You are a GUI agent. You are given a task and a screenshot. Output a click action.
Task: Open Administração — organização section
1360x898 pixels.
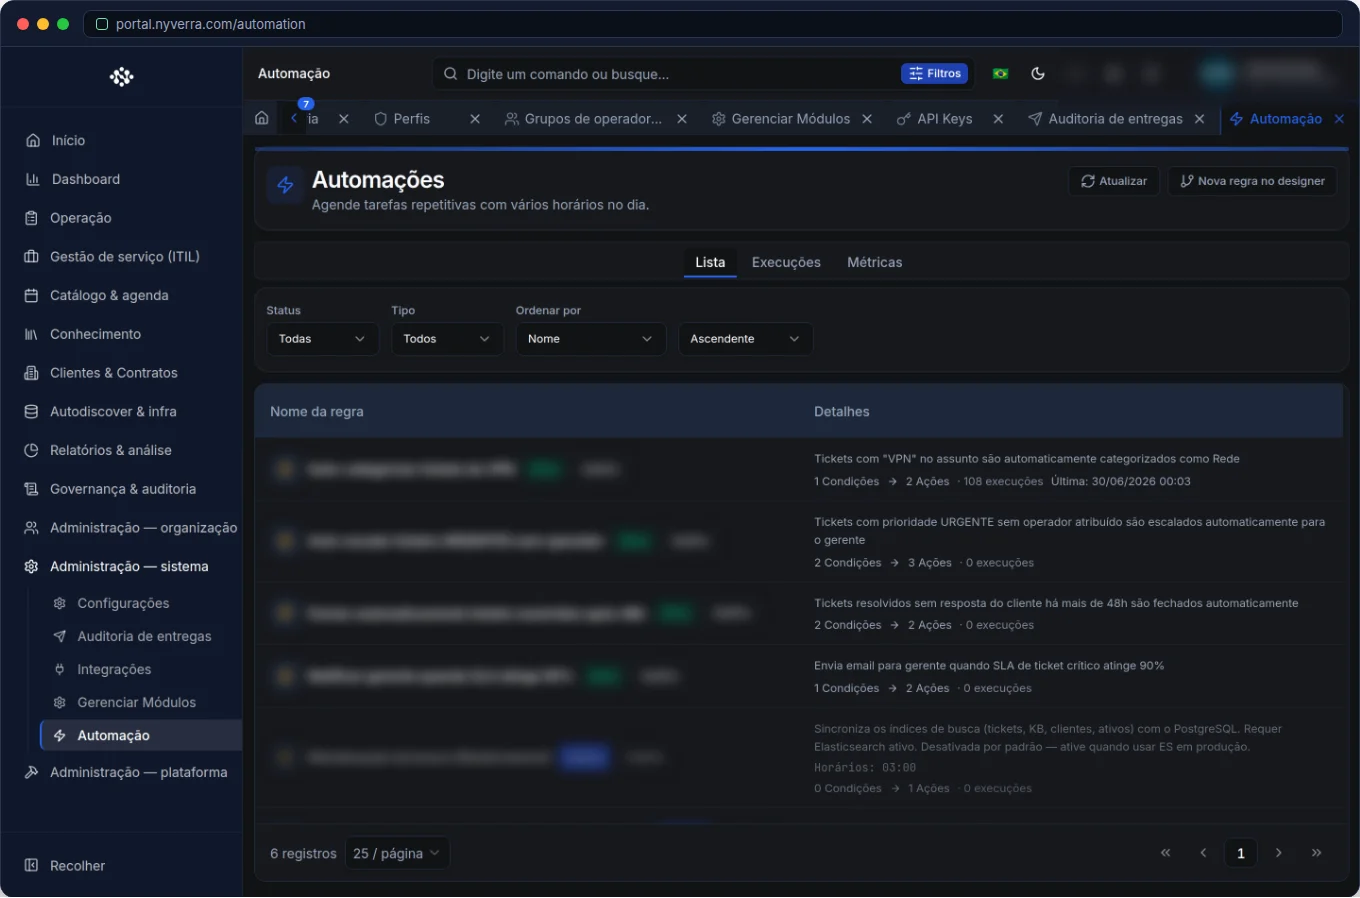tap(143, 528)
